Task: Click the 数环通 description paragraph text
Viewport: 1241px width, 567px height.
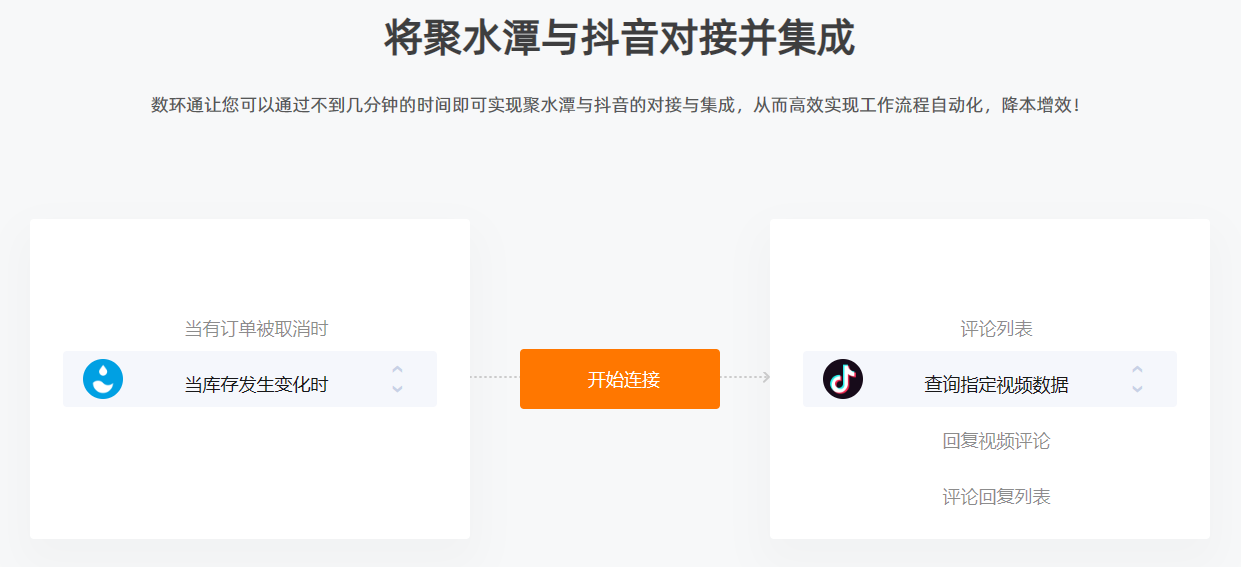Action: (616, 105)
